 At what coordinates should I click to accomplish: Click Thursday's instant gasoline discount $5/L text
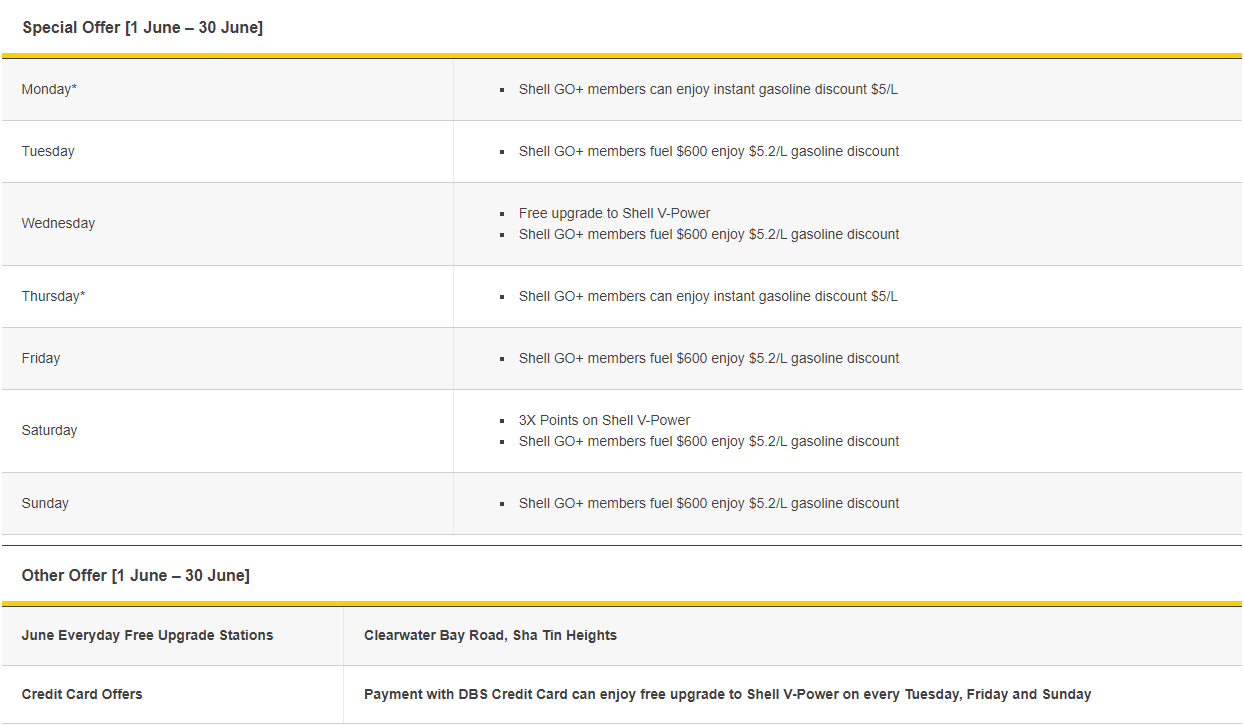(708, 297)
